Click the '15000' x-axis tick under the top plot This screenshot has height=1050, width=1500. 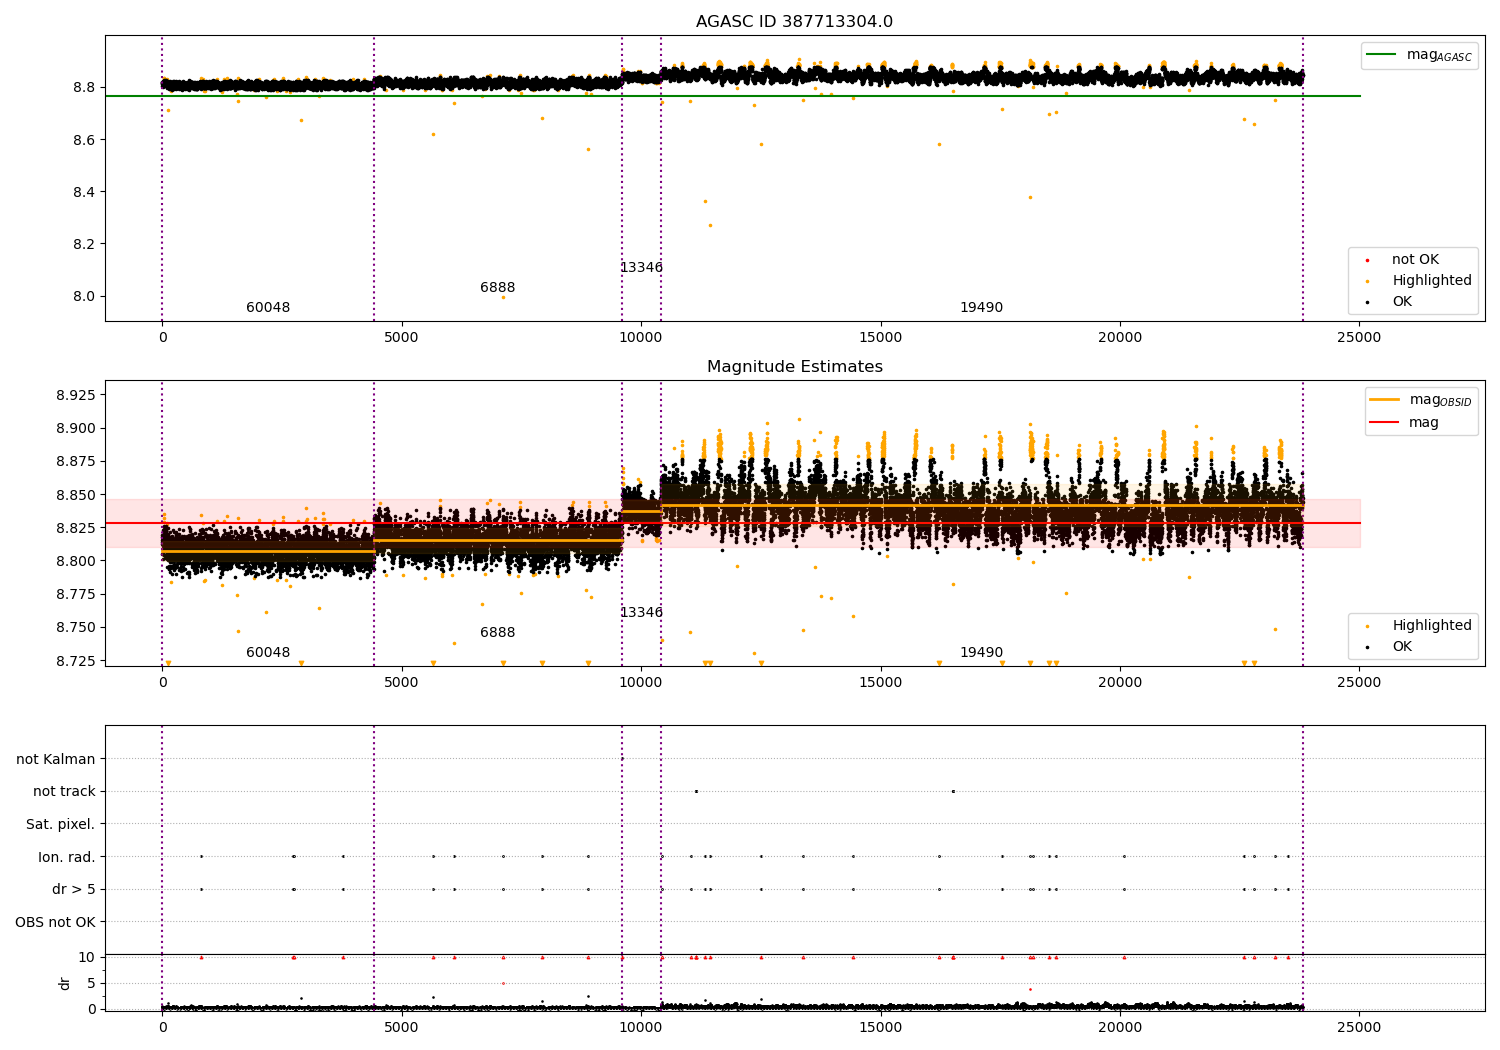(880, 338)
